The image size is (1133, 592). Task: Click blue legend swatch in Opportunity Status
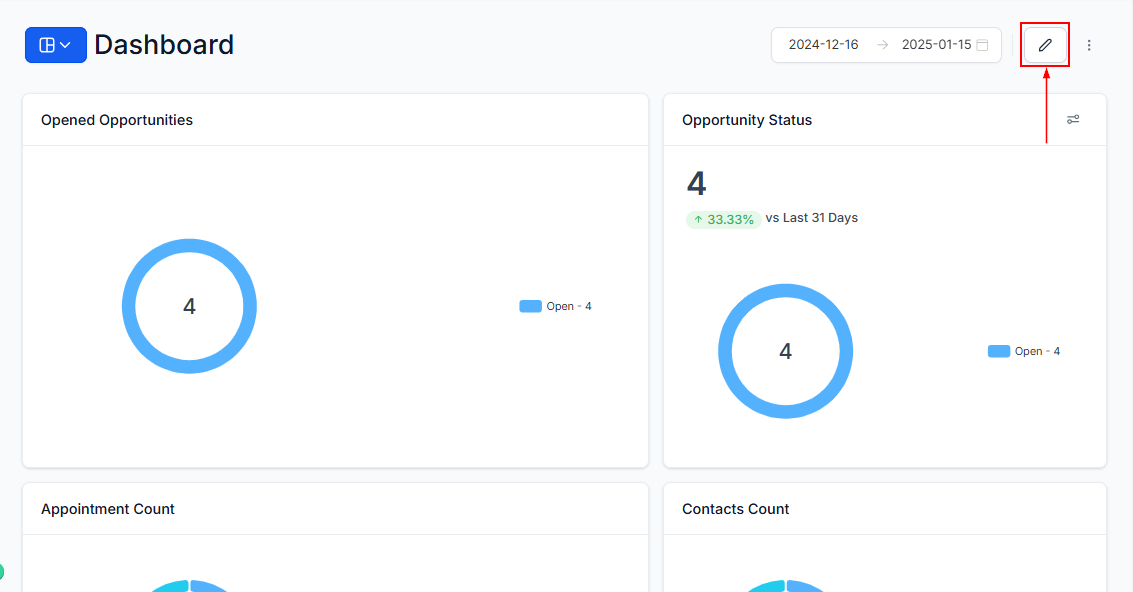point(998,351)
